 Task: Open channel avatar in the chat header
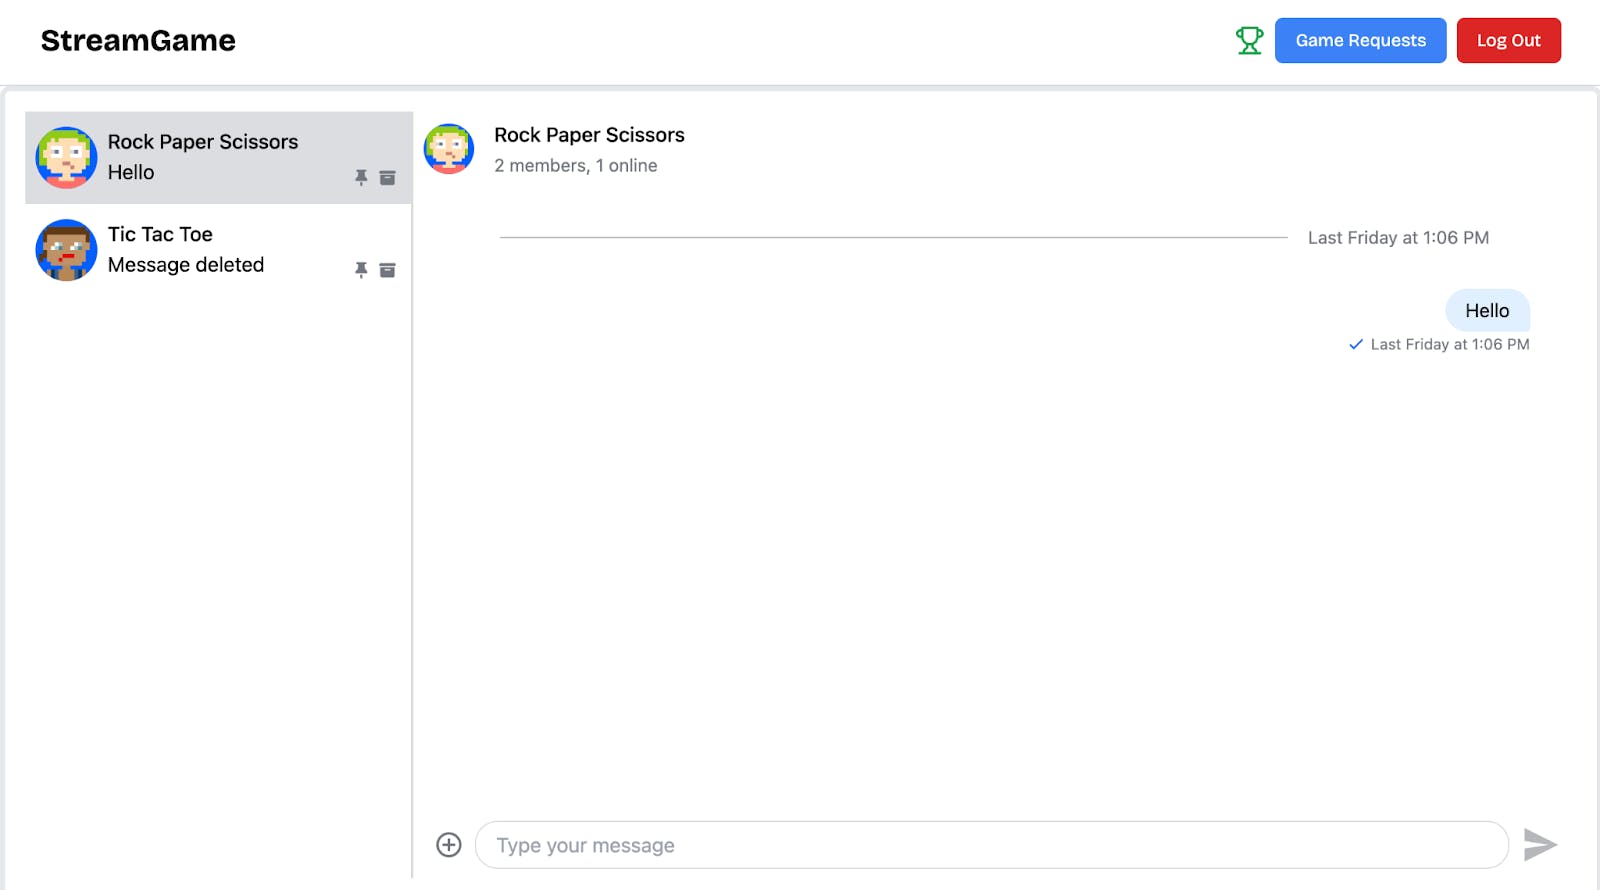(449, 149)
